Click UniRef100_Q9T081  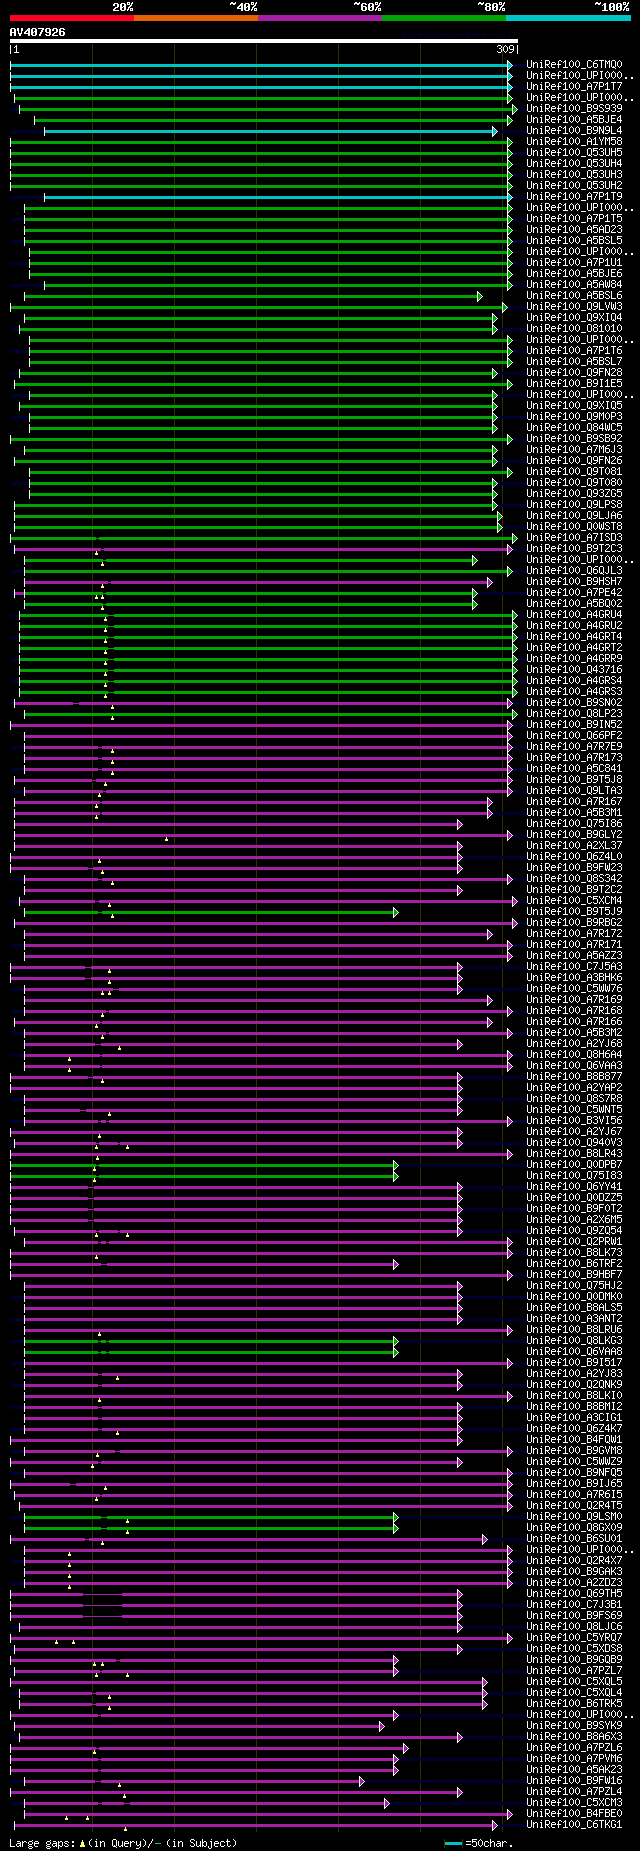tap(574, 472)
